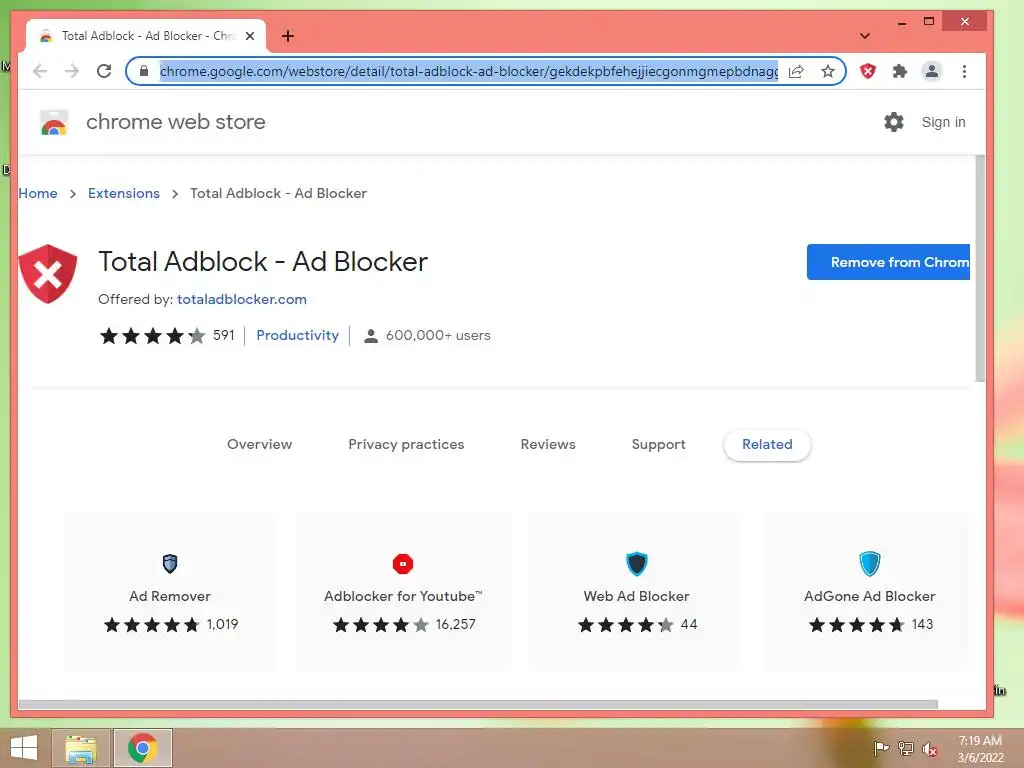
Task: Click the horizontal page scrollbar
Action: point(478,705)
